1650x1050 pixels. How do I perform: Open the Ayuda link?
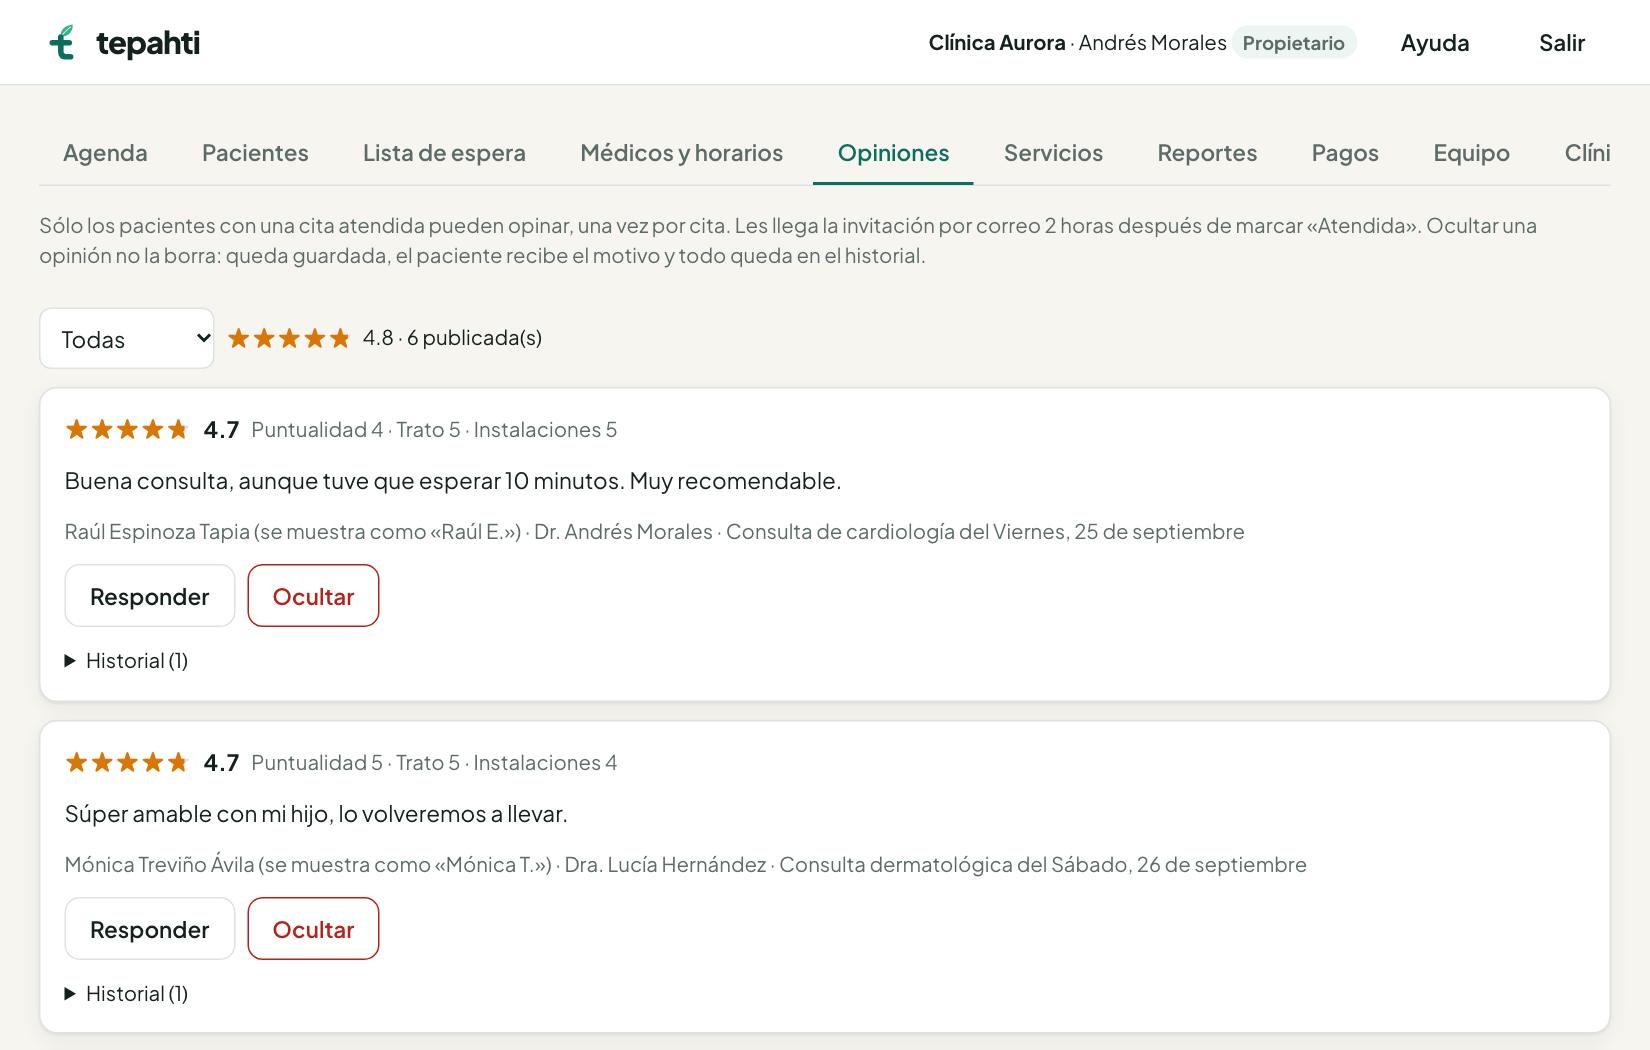tap(1434, 43)
